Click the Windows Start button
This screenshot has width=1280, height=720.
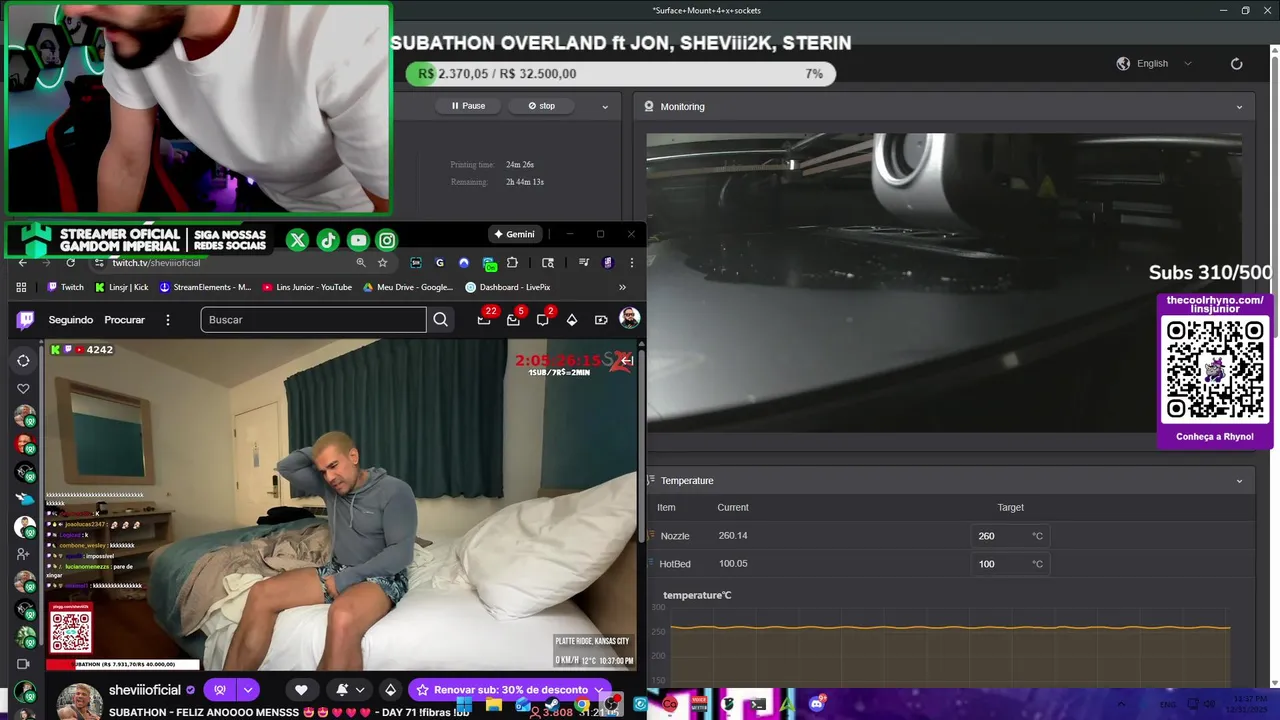464,704
